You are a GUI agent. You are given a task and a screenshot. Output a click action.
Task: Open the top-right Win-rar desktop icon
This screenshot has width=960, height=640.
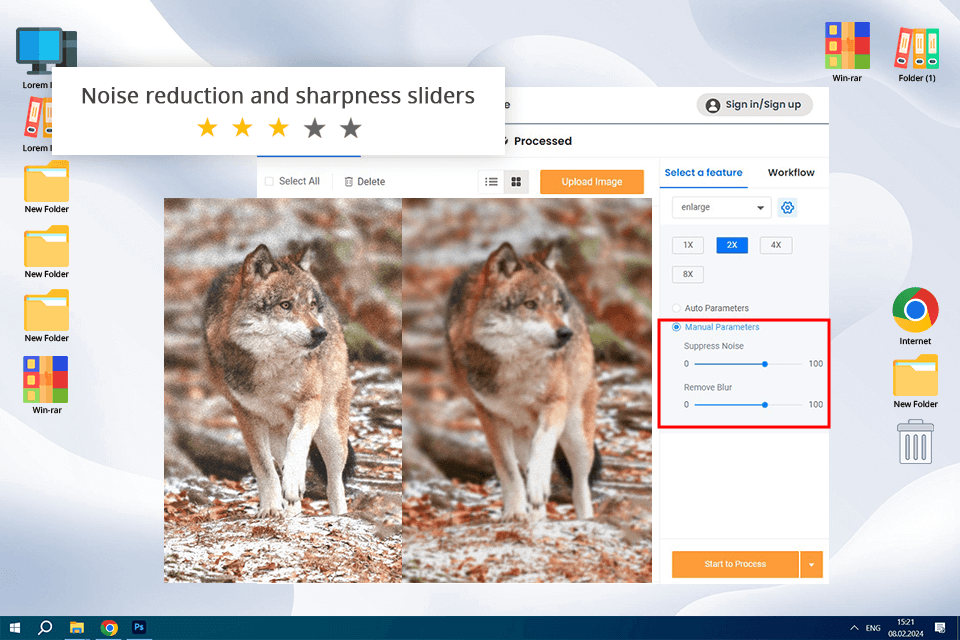847,46
